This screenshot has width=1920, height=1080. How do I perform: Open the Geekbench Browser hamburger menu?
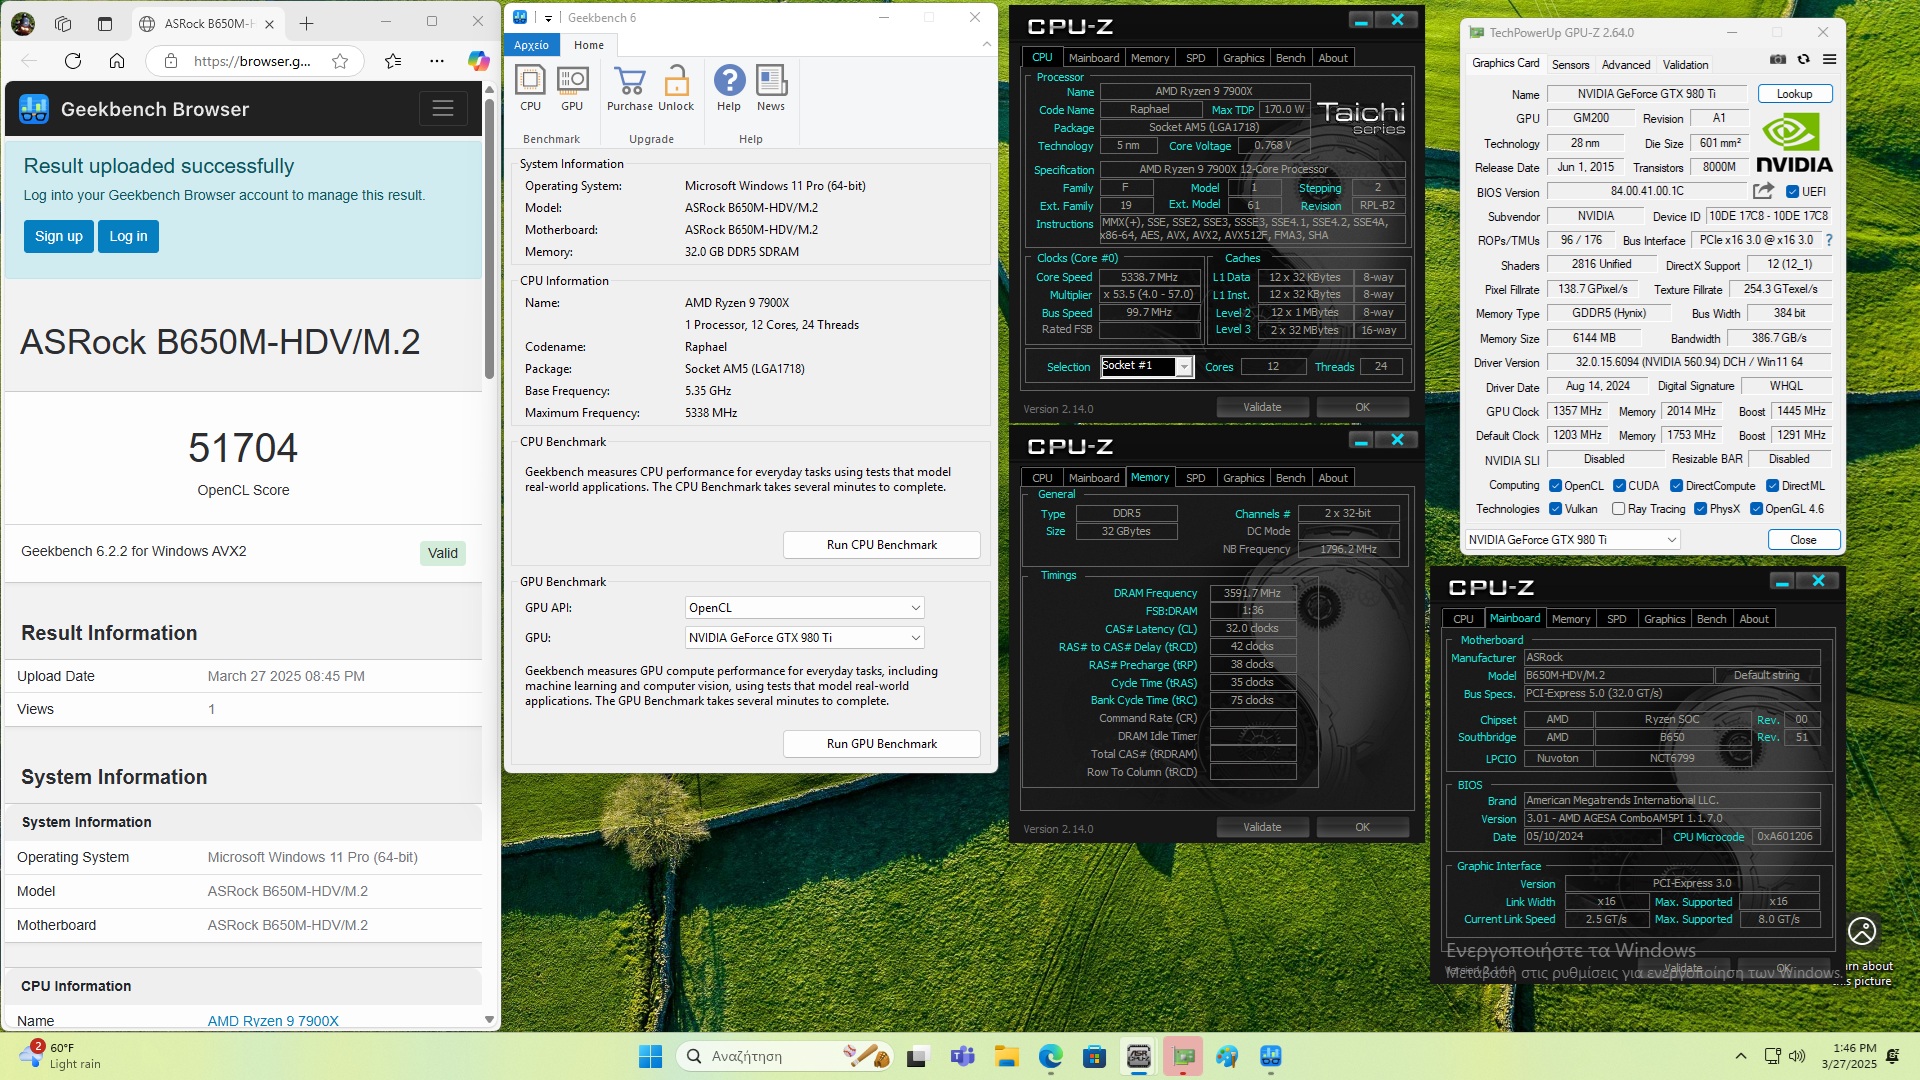pyautogui.click(x=443, y=108)
